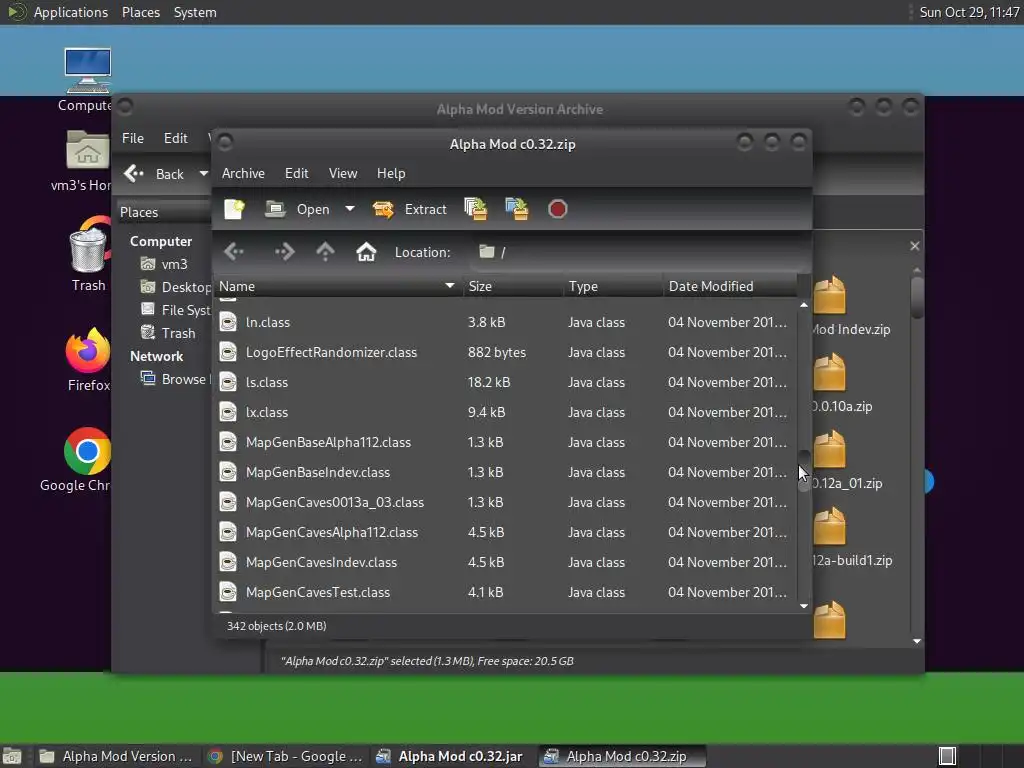Sort by the Date Modified column header
This screenshot has height=768, width=1024.
[730, 286]
